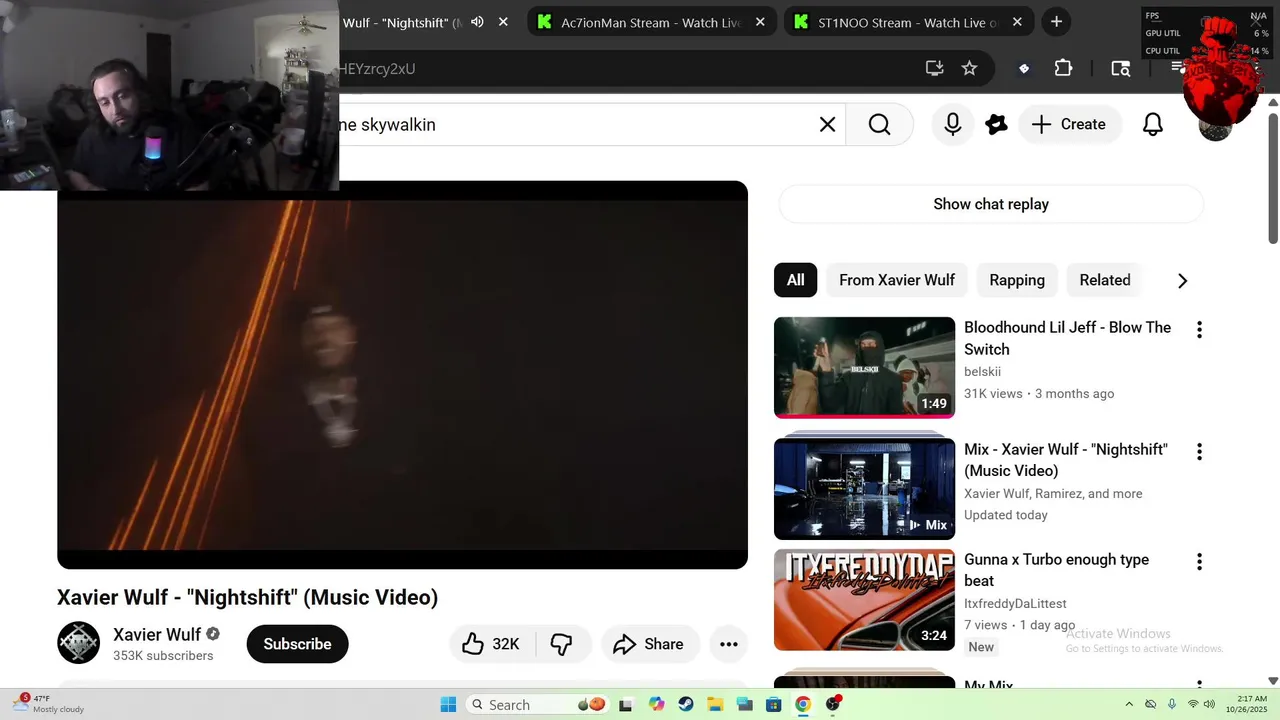Screen dimensions: 1280x720
Task: Dislike the Nightshift video
Action: [x=562, y=644]
